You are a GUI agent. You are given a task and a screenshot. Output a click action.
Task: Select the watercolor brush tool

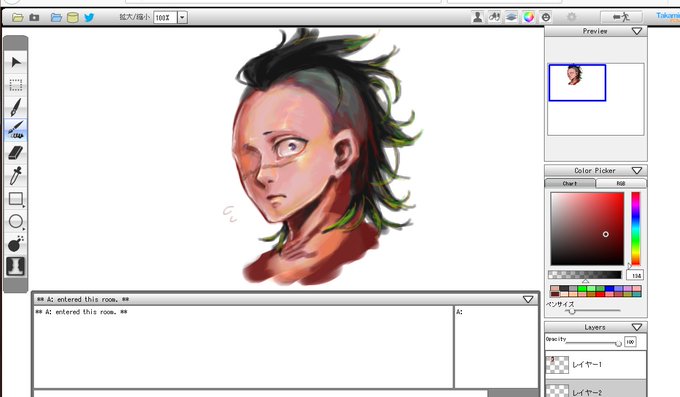16,130
